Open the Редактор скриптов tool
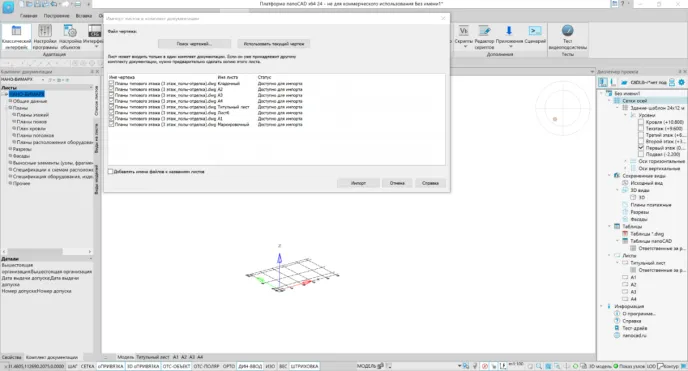This screenshot has width=688, height=371. tap(484, 36)
